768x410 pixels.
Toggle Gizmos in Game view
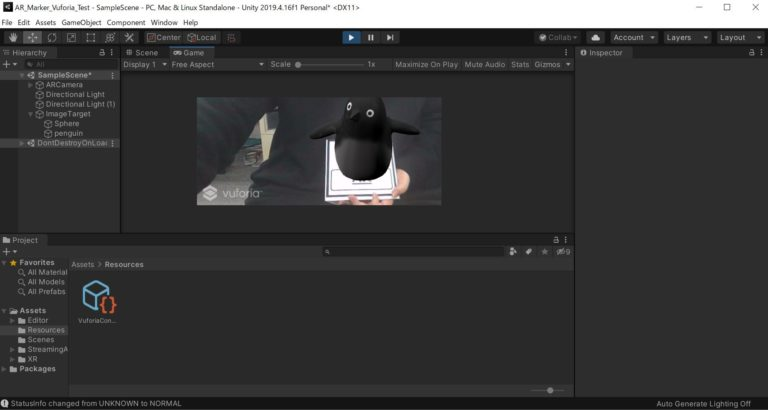tap(547, 65)
